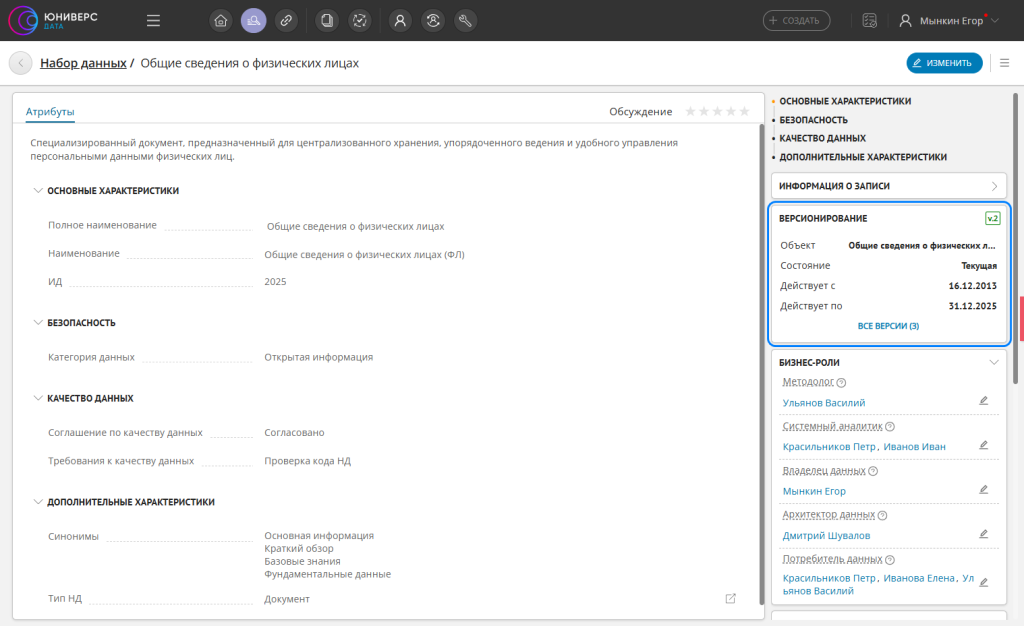Expand the Информация о записи panel
Screen dimensions: 1024x626
pos(994,186)
